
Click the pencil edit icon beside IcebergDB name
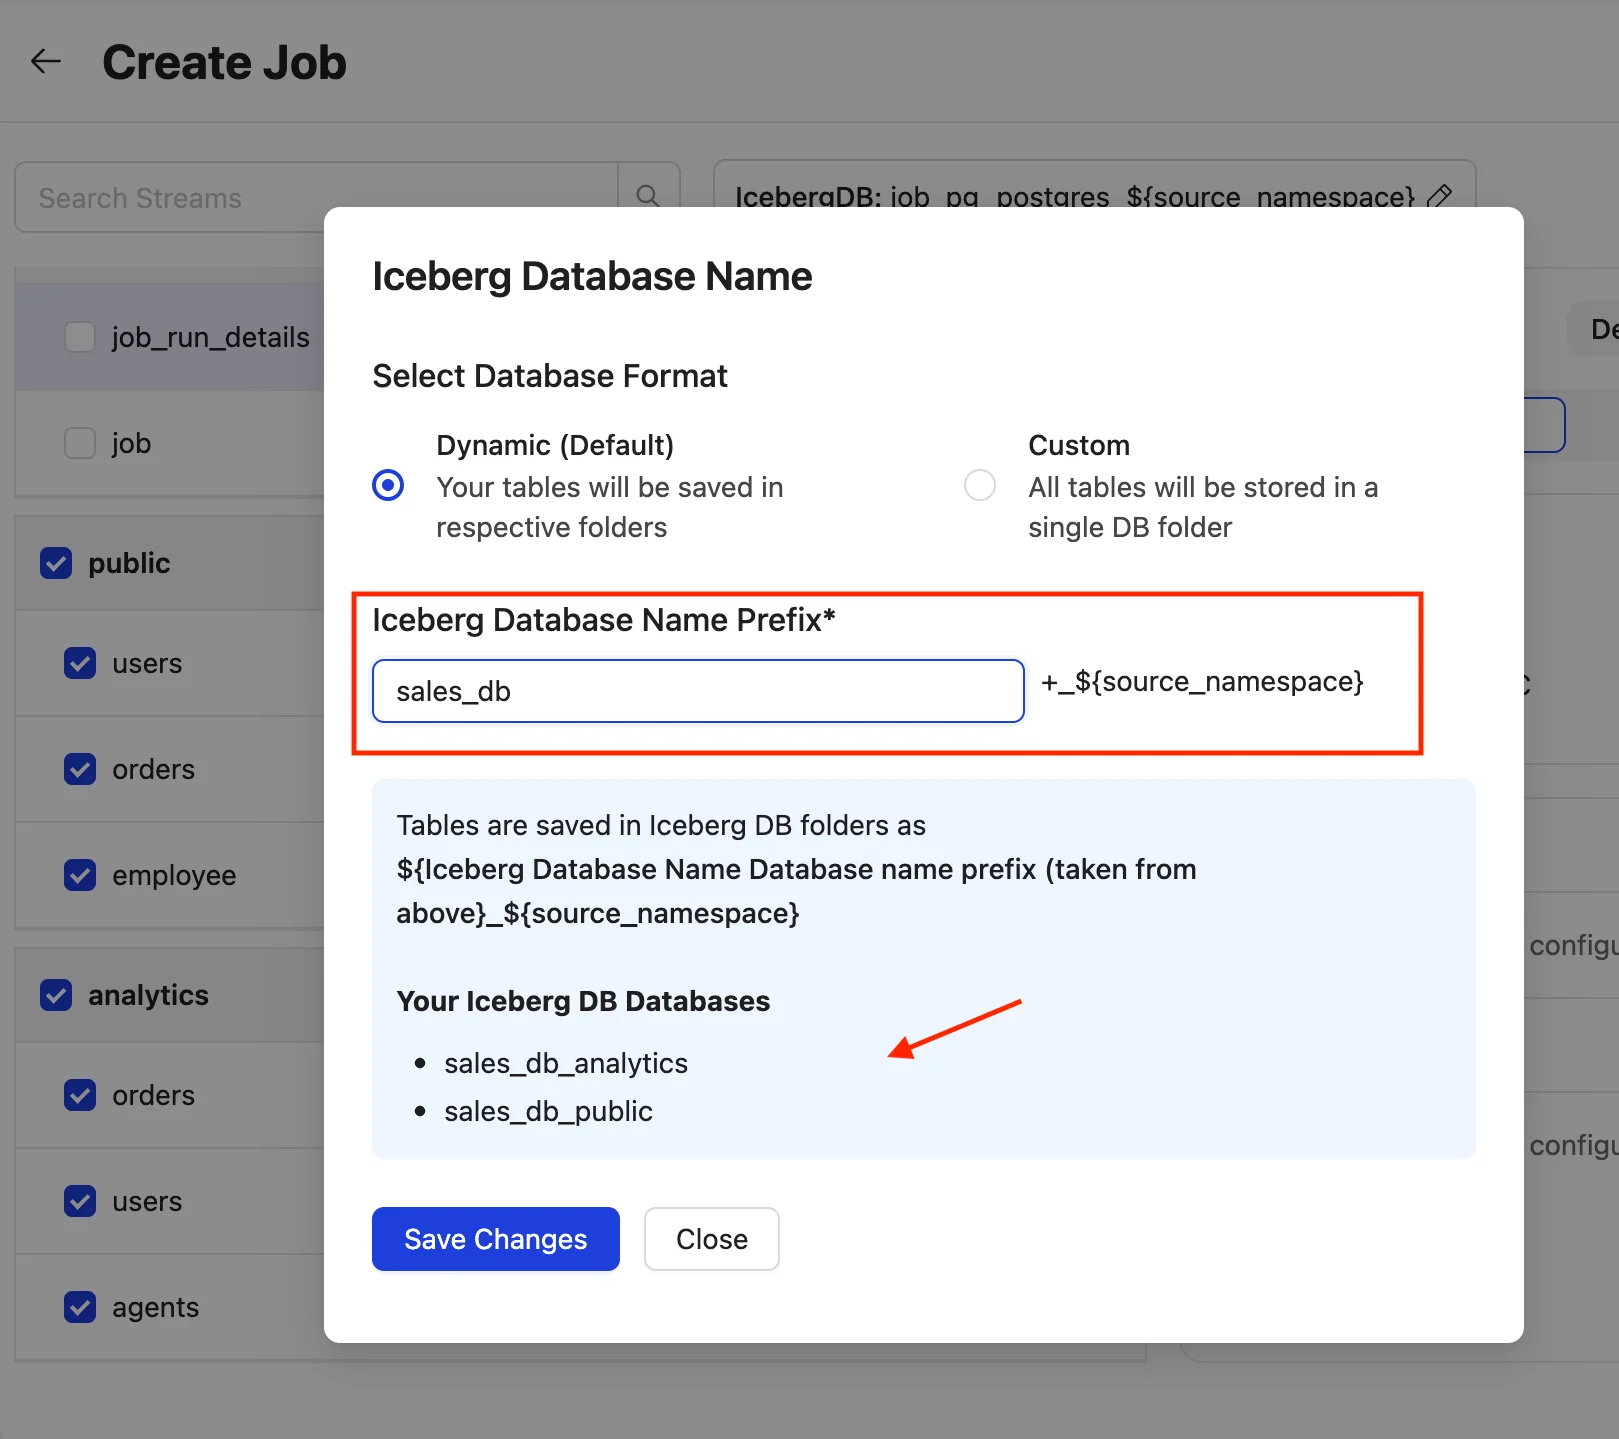(x=1439, y=195)
